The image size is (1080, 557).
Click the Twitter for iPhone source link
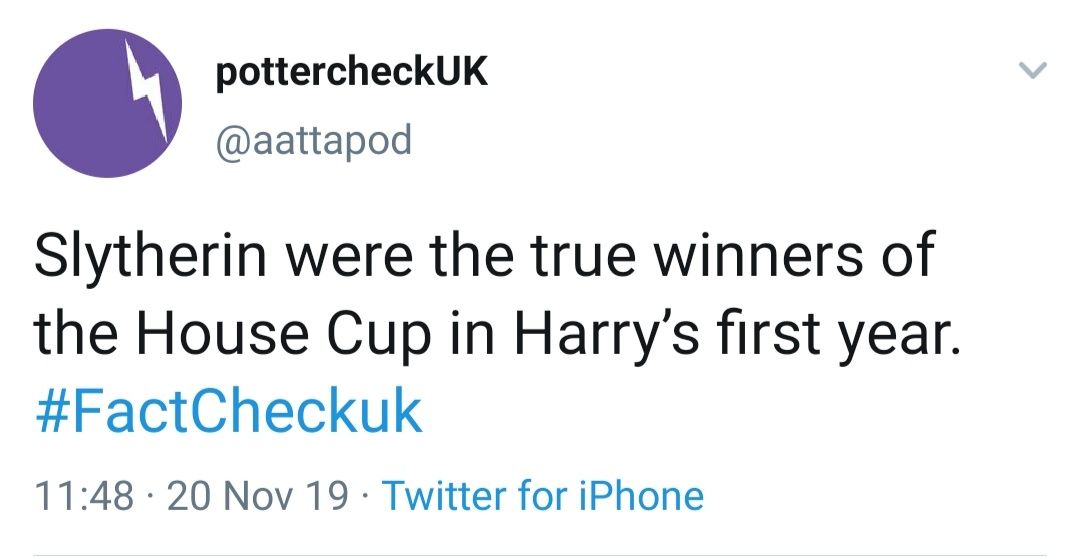(x=543, y=496)
